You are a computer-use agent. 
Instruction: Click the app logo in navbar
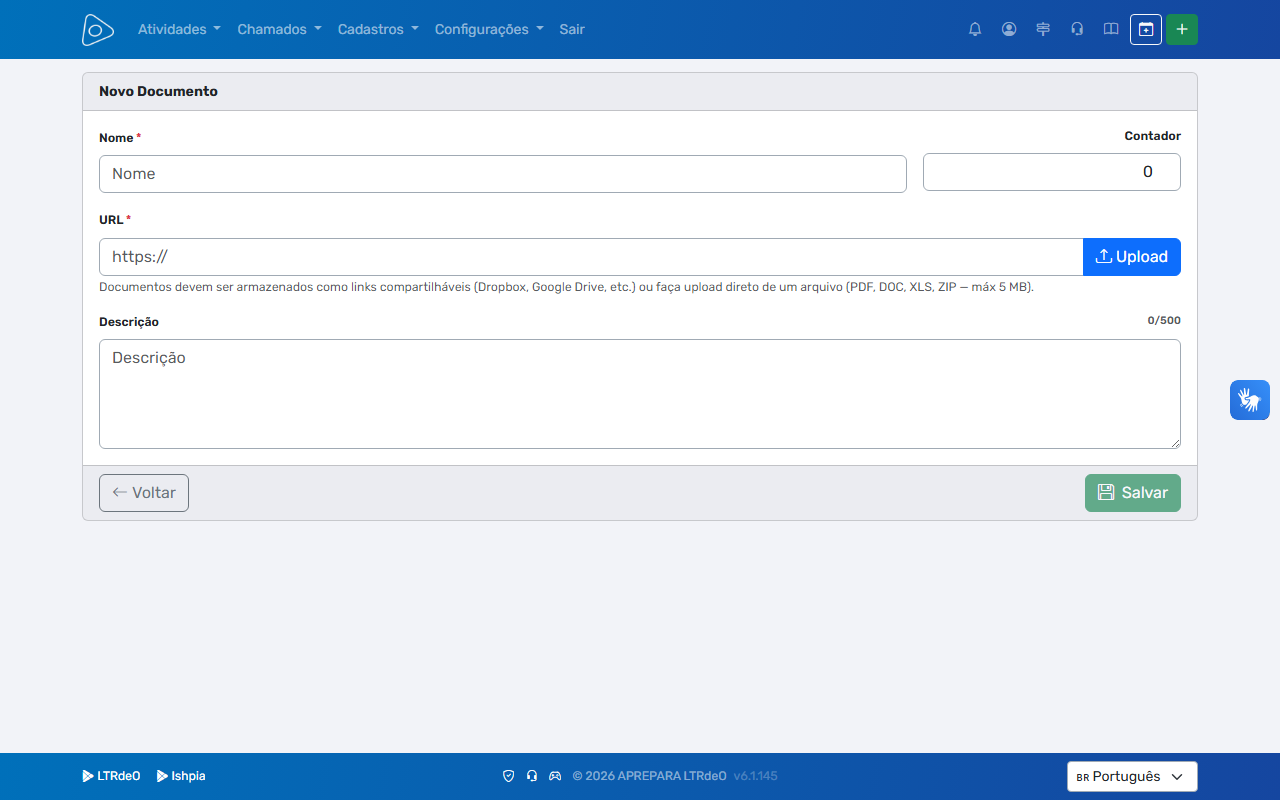[x=98, y=29]
